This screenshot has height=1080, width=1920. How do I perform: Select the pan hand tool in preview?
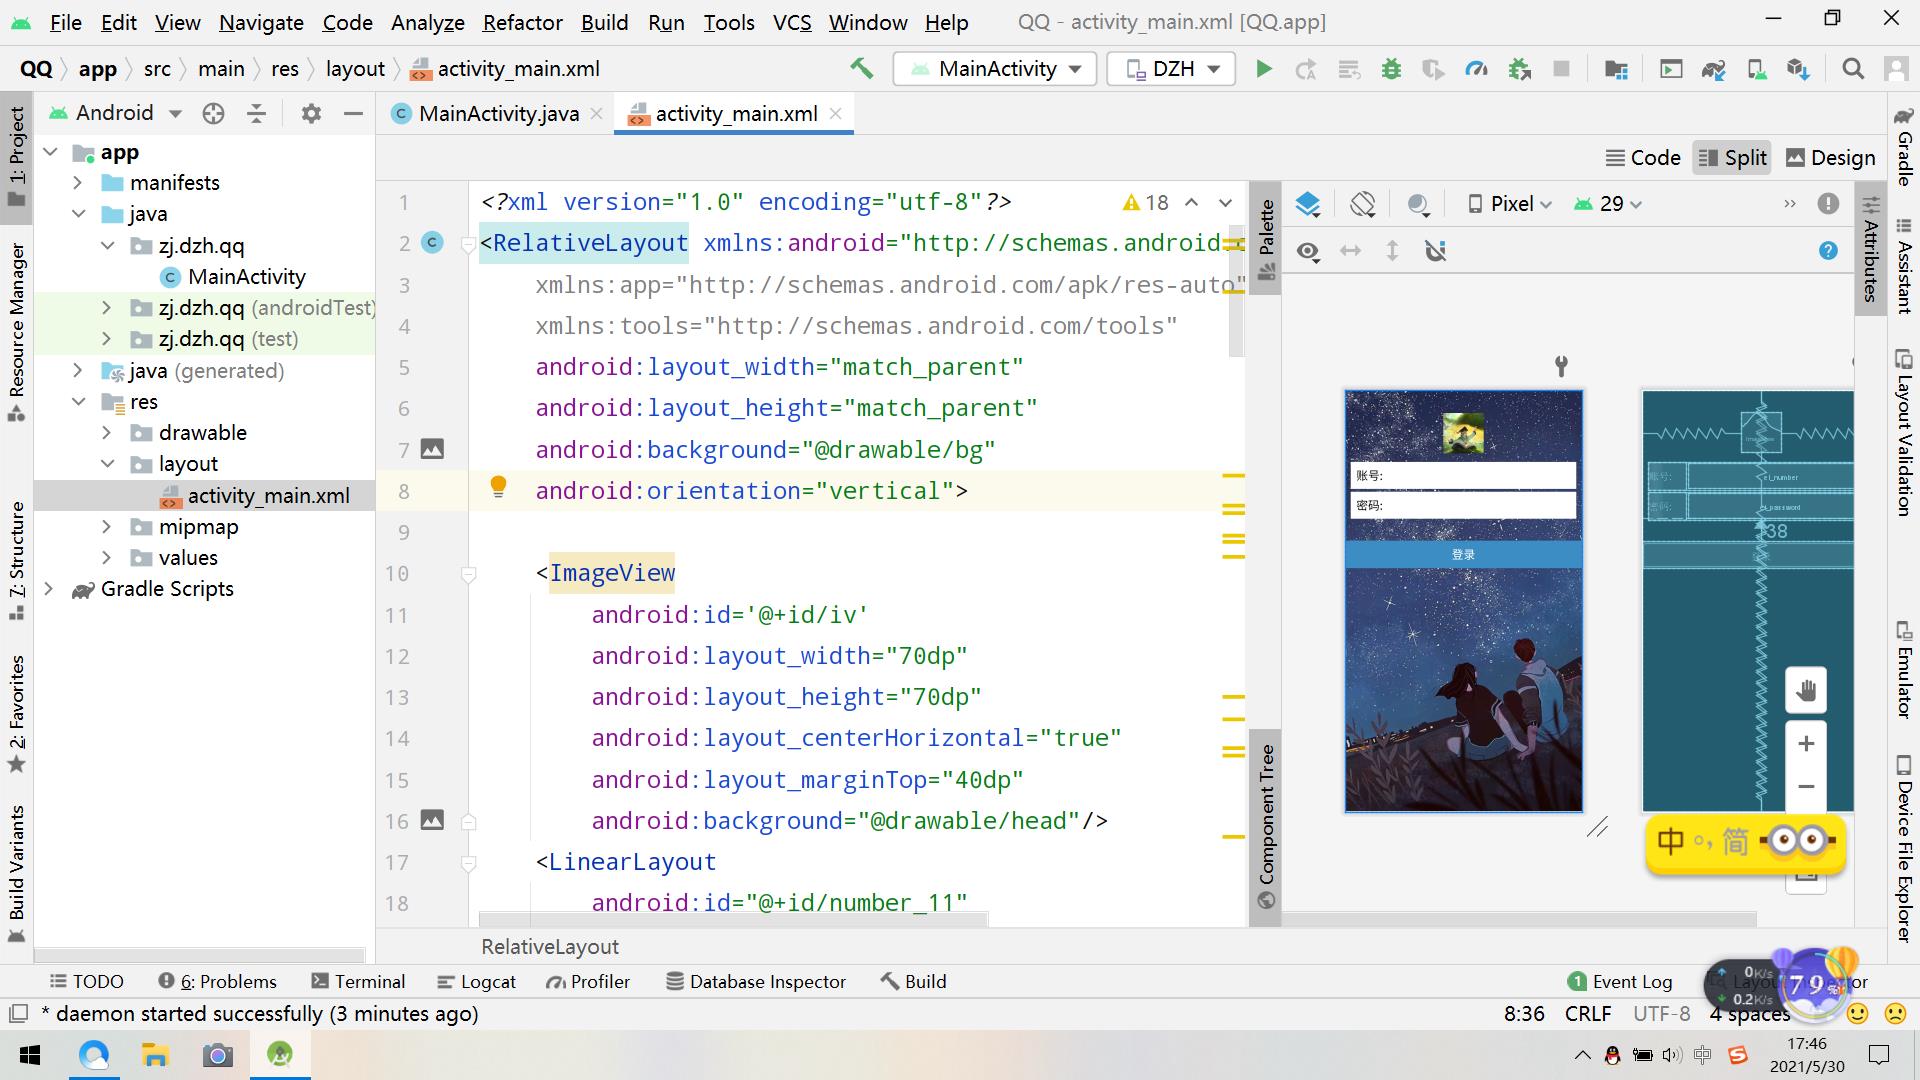(1806, 690)
